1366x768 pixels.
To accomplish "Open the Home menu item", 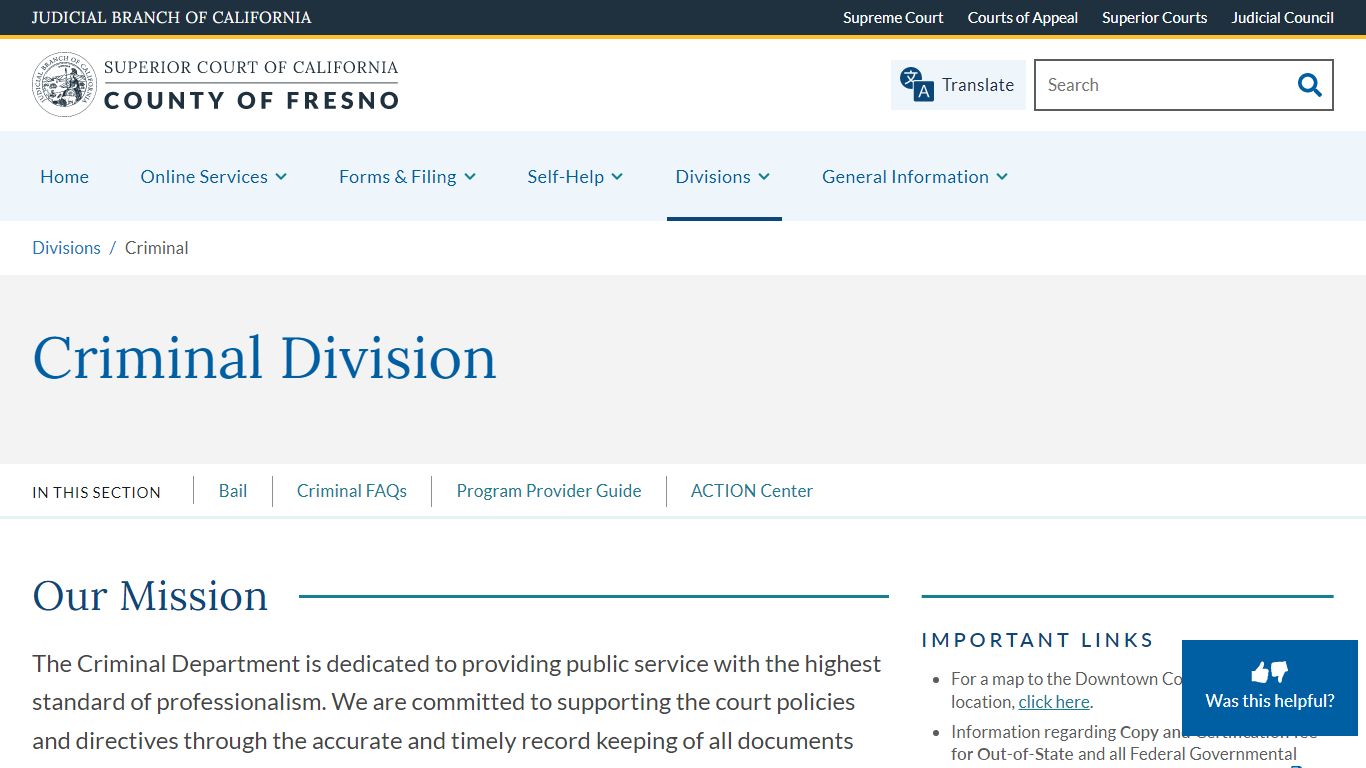I will coord(64,176).
